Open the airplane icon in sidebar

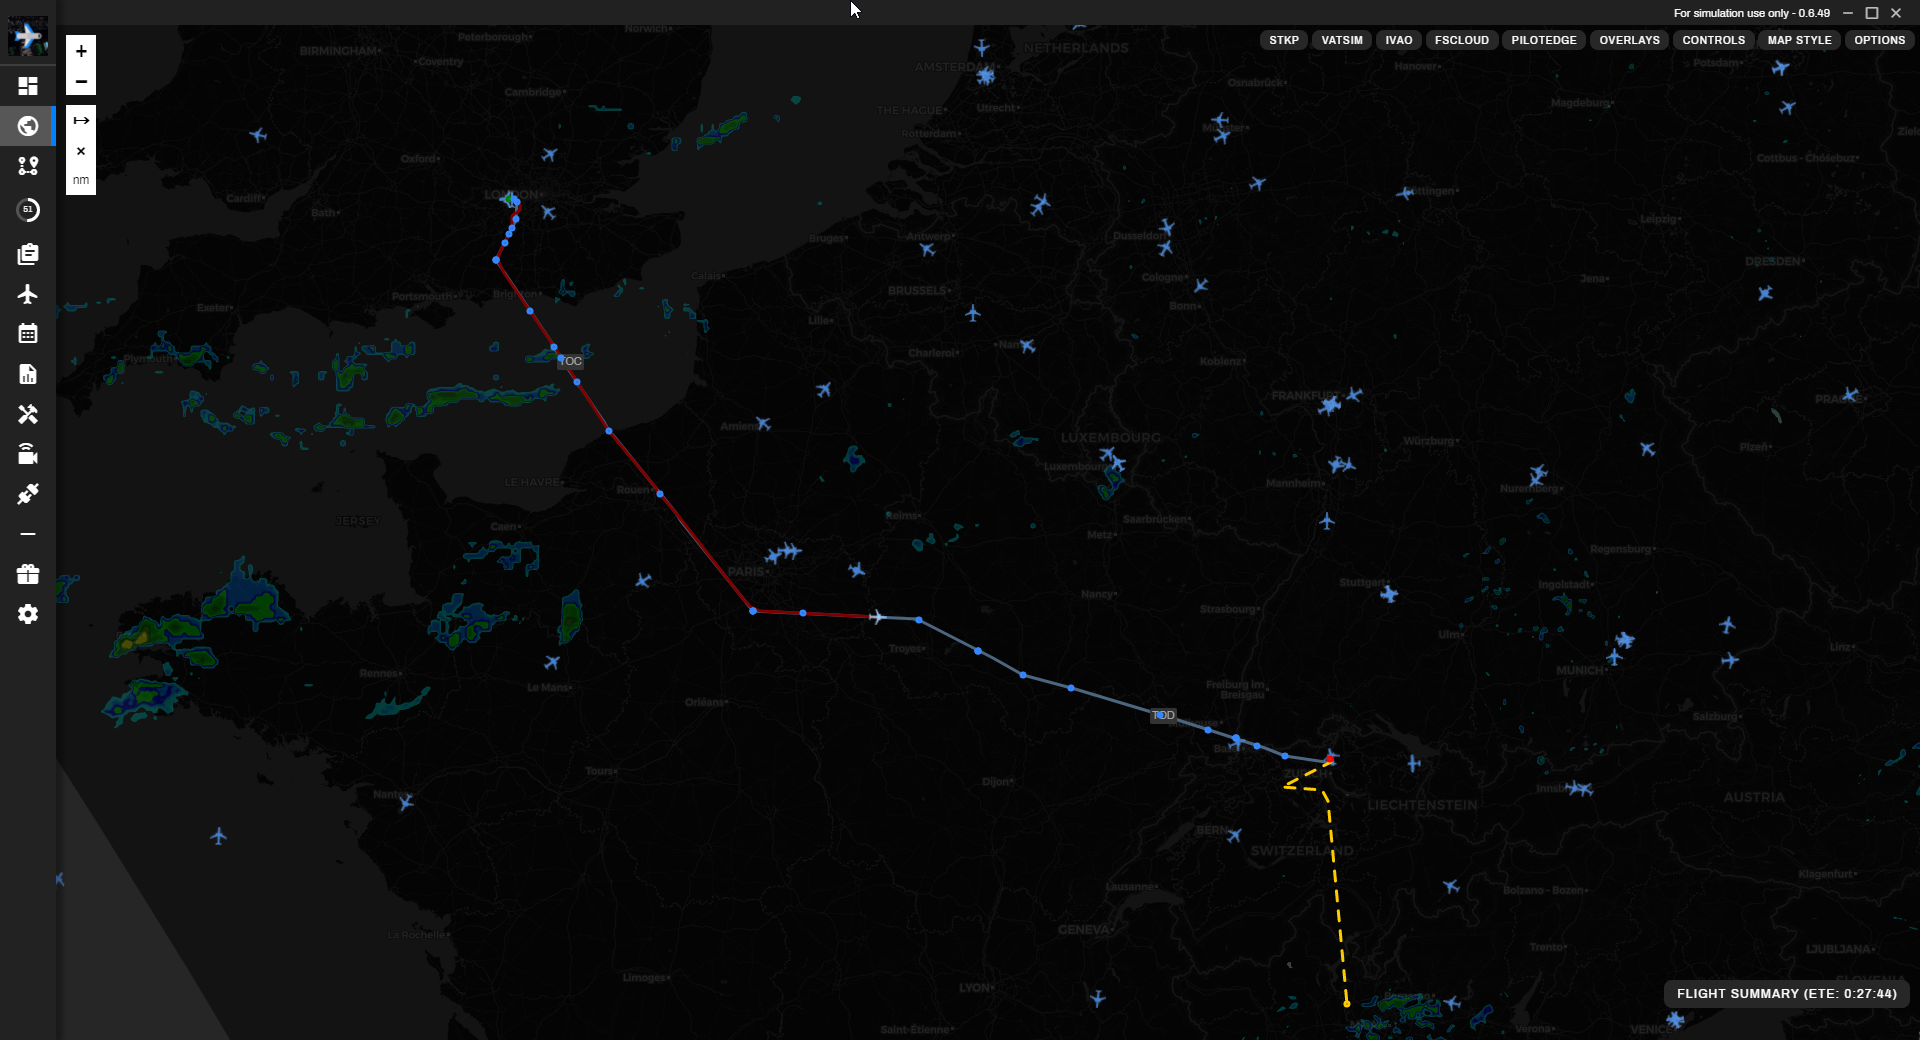pyautogui.click(x=28, y=294)
